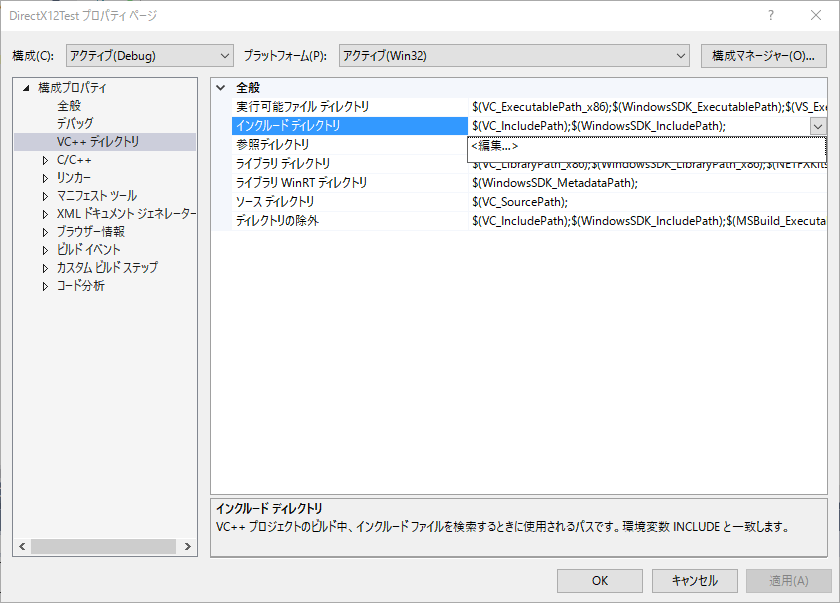The width and height of the screenshot is (840, 603).
Task: Select デバッグ in the property tree
Action: click(75, 124)
